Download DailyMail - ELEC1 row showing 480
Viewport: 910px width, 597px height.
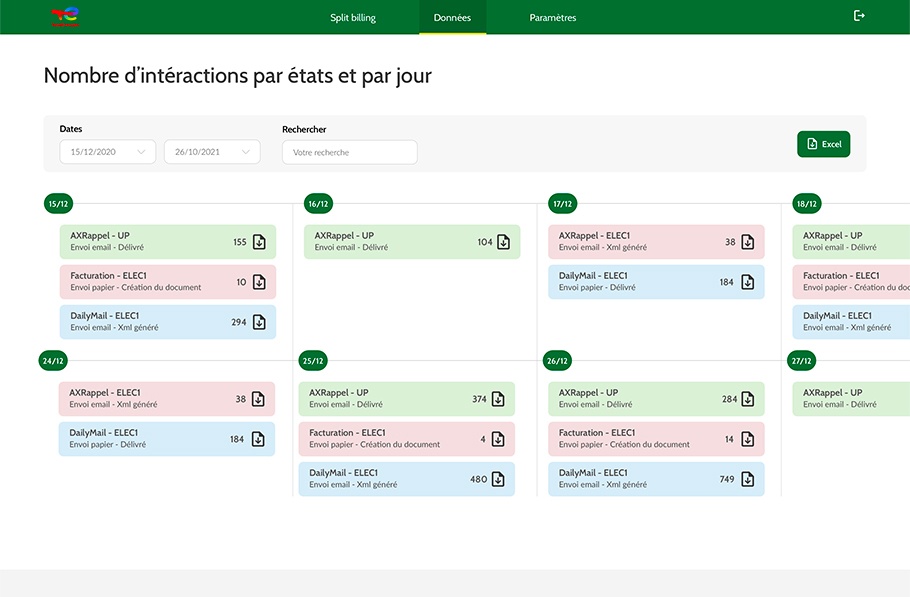[498, 479]
